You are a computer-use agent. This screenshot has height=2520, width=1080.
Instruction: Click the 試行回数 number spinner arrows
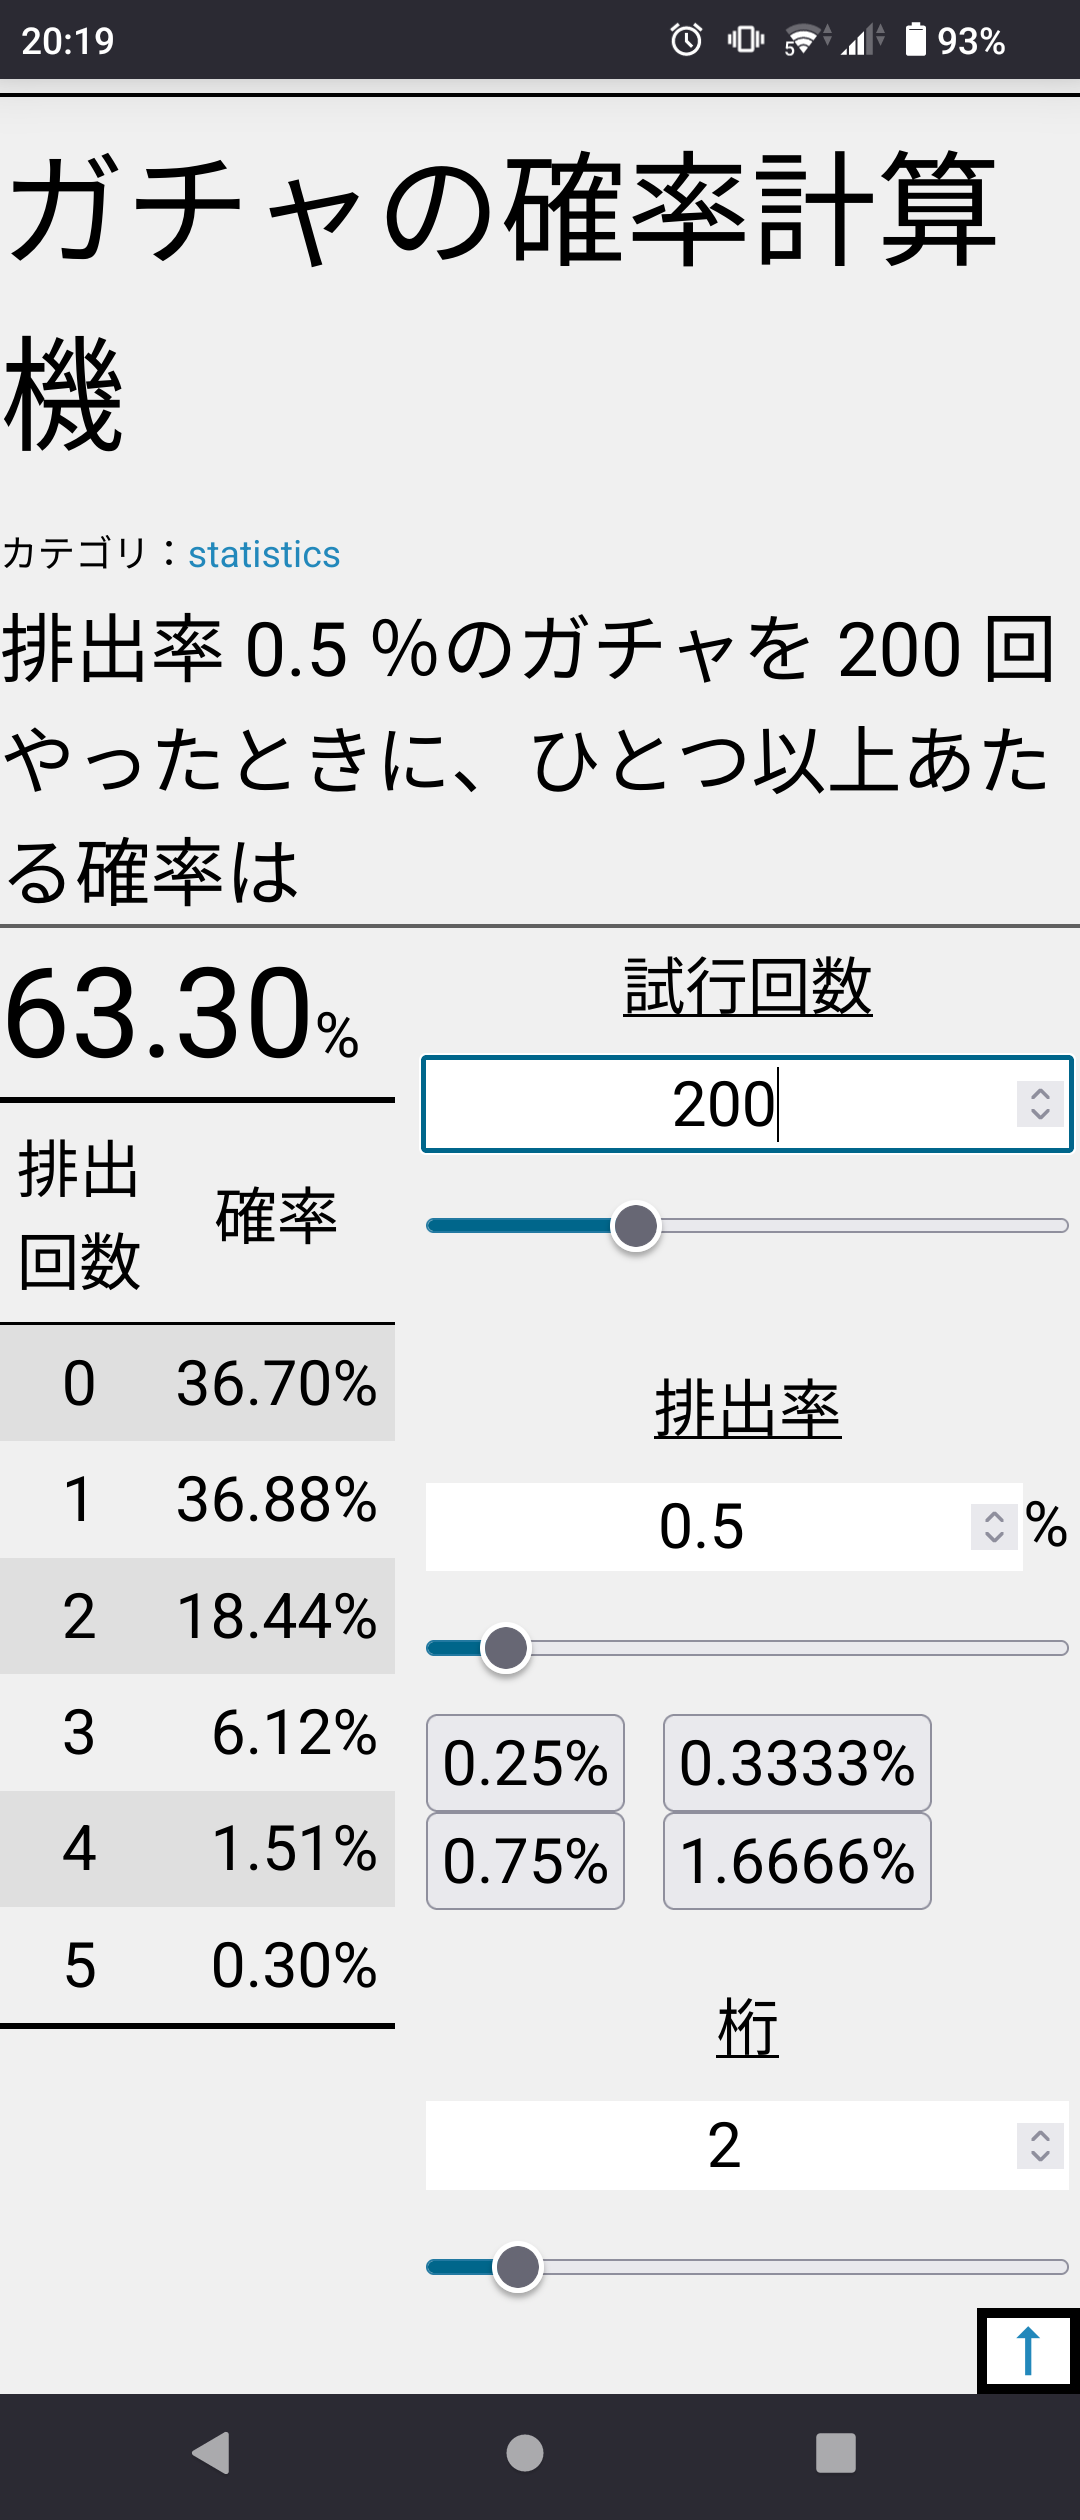1040,1104
